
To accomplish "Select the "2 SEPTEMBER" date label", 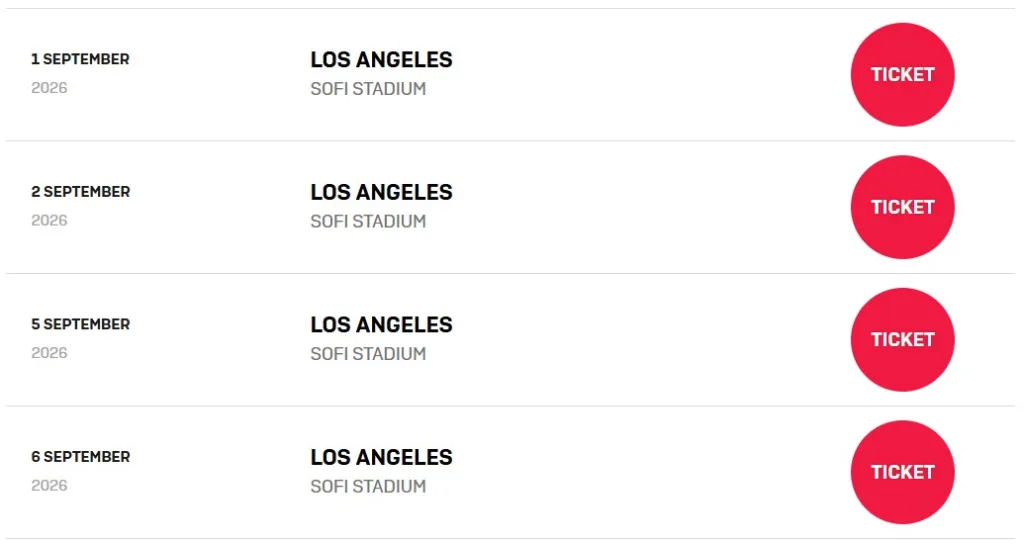I will tap(80, 192).
